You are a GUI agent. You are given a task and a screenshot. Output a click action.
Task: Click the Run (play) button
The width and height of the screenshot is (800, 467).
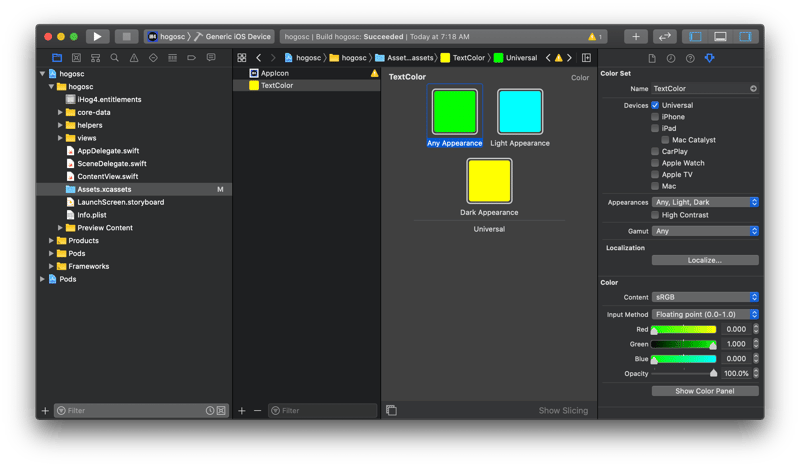coord(98,36)
